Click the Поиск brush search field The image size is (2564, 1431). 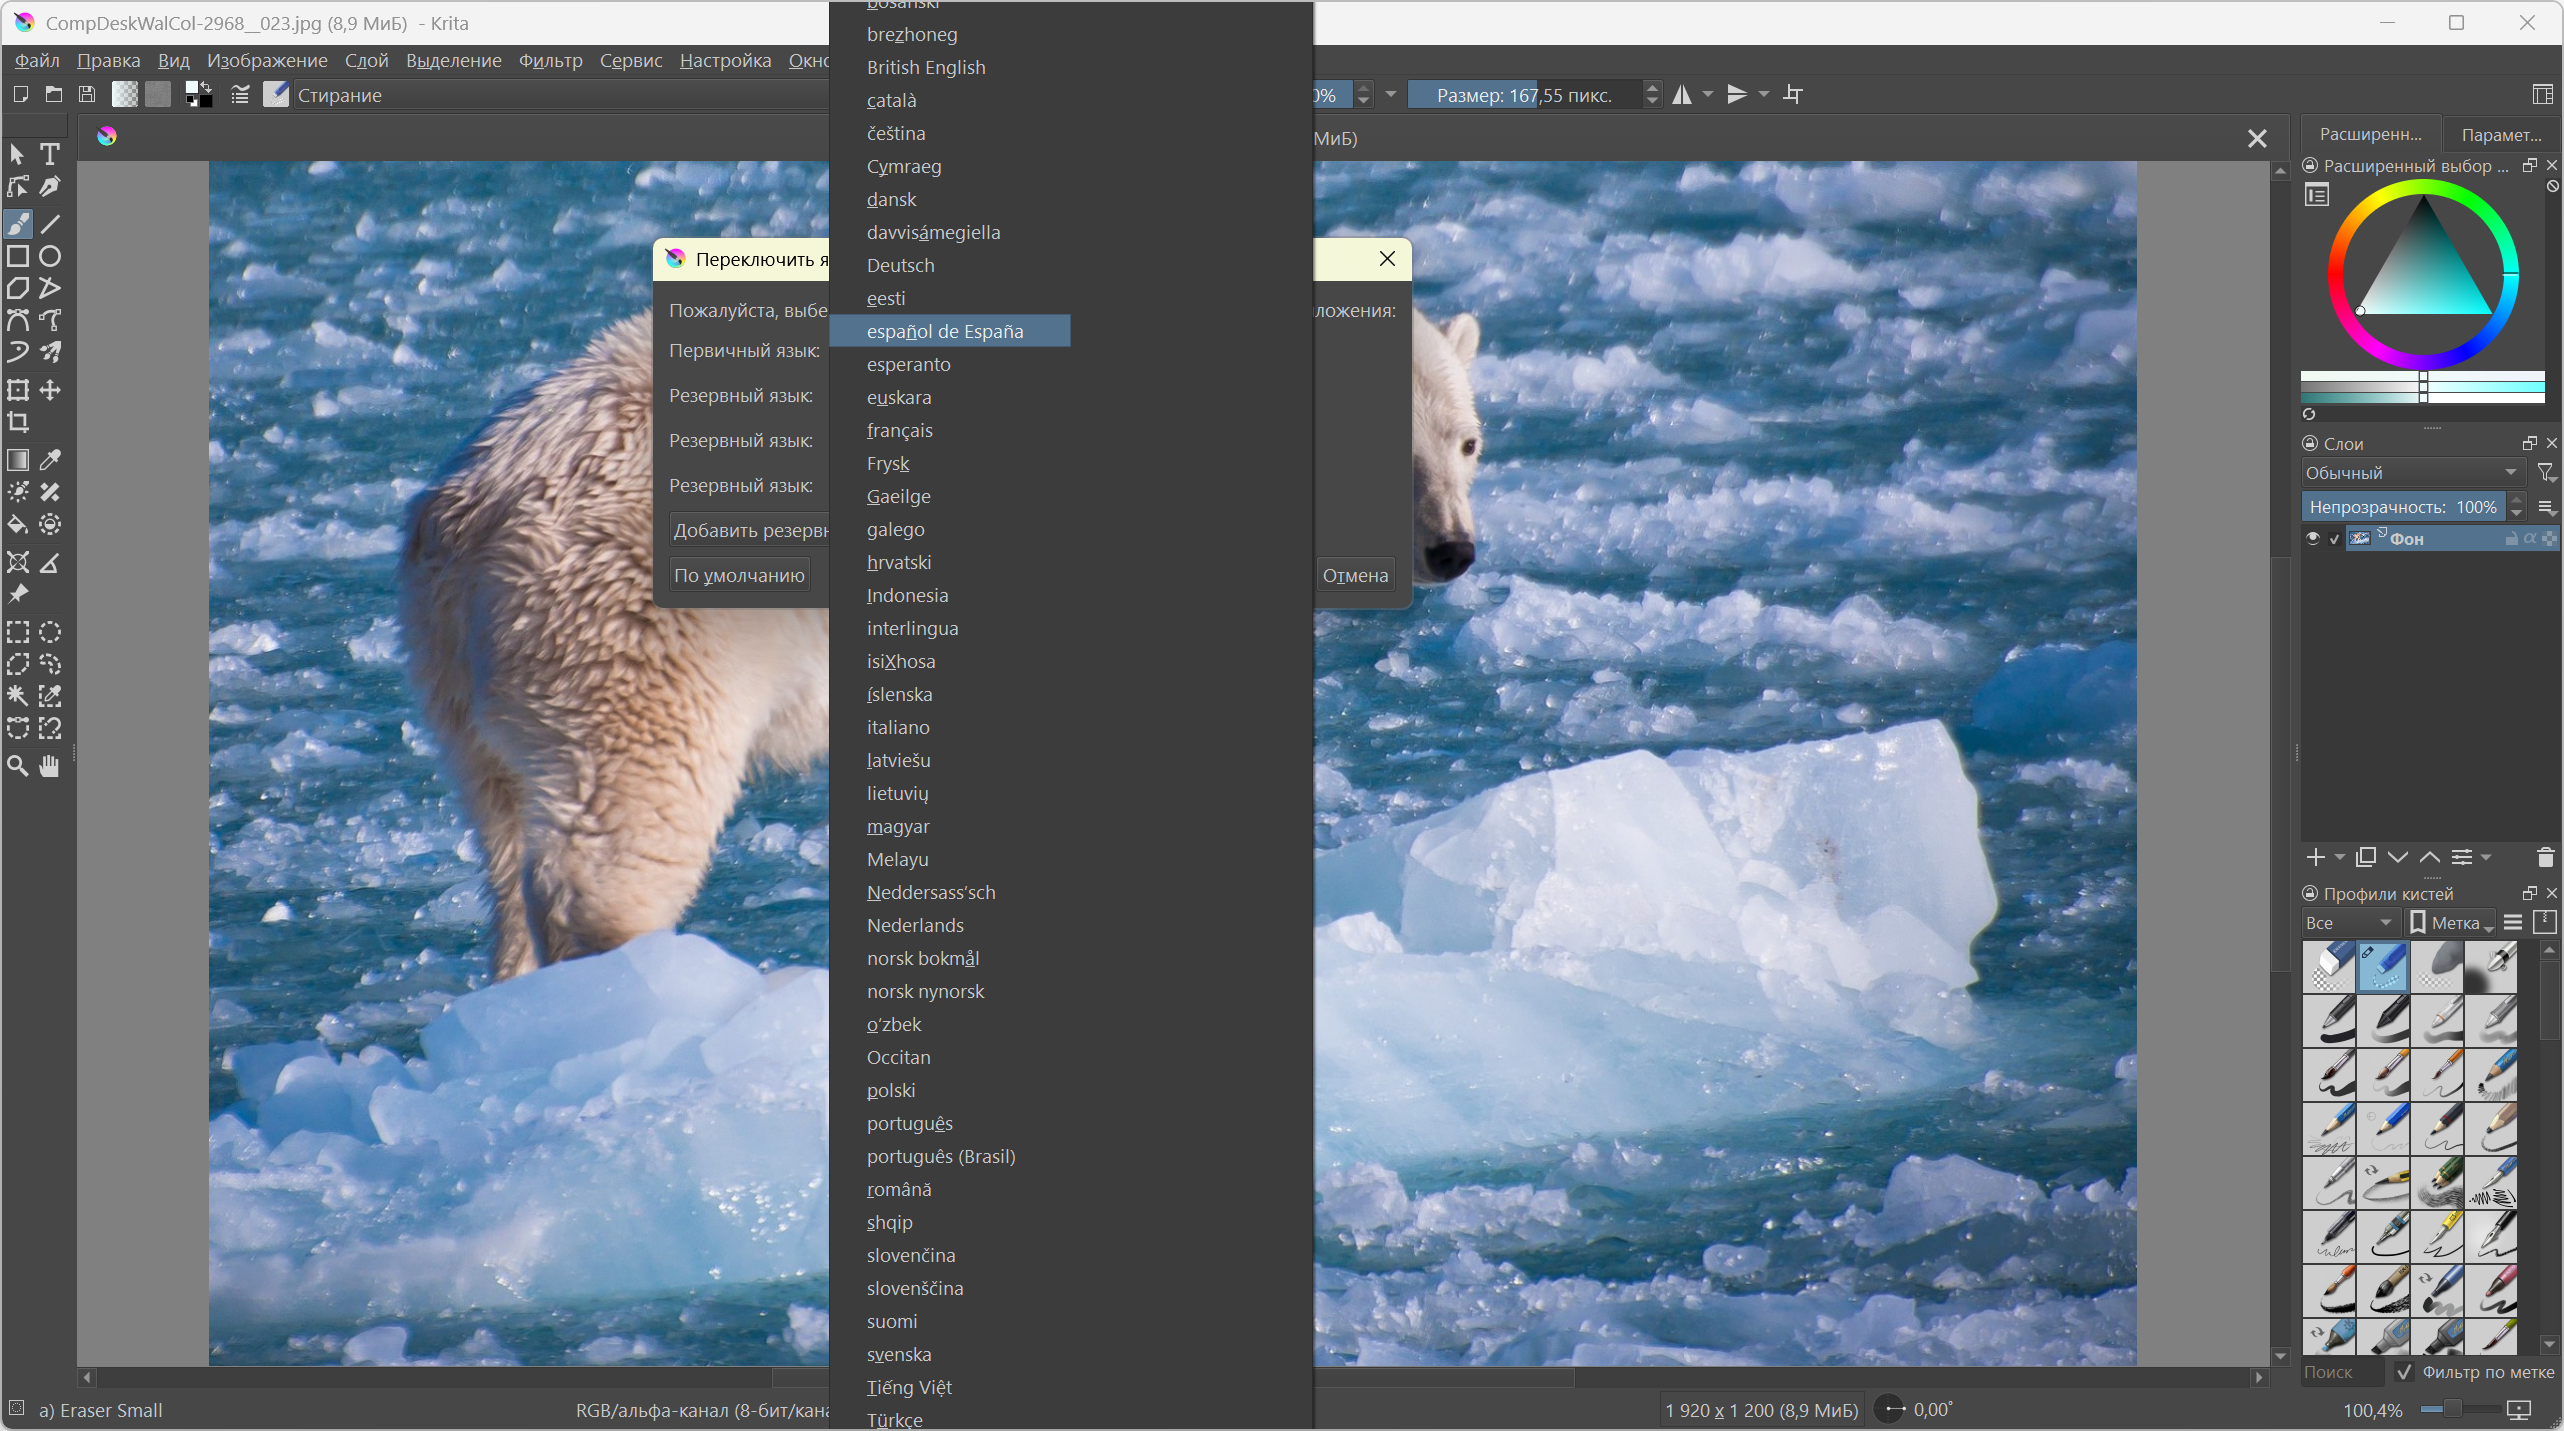click(2340, 1372)
